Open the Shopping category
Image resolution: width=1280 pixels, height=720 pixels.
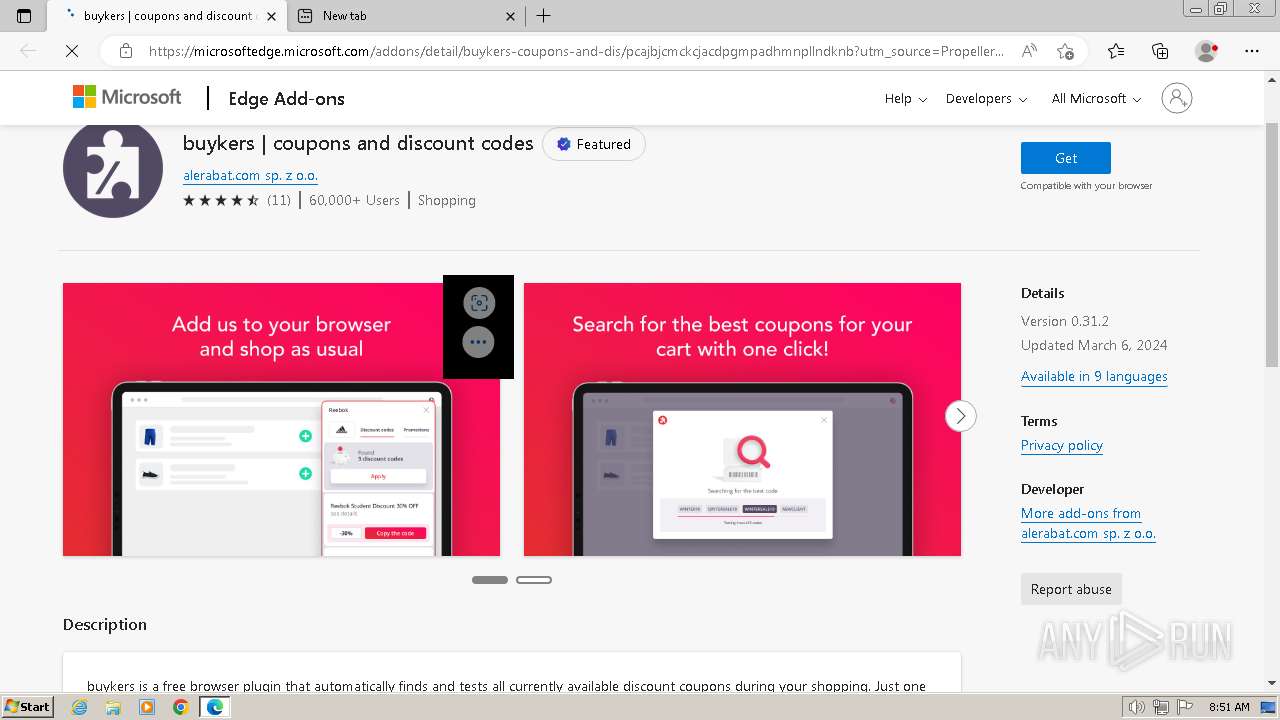(447, 200)
